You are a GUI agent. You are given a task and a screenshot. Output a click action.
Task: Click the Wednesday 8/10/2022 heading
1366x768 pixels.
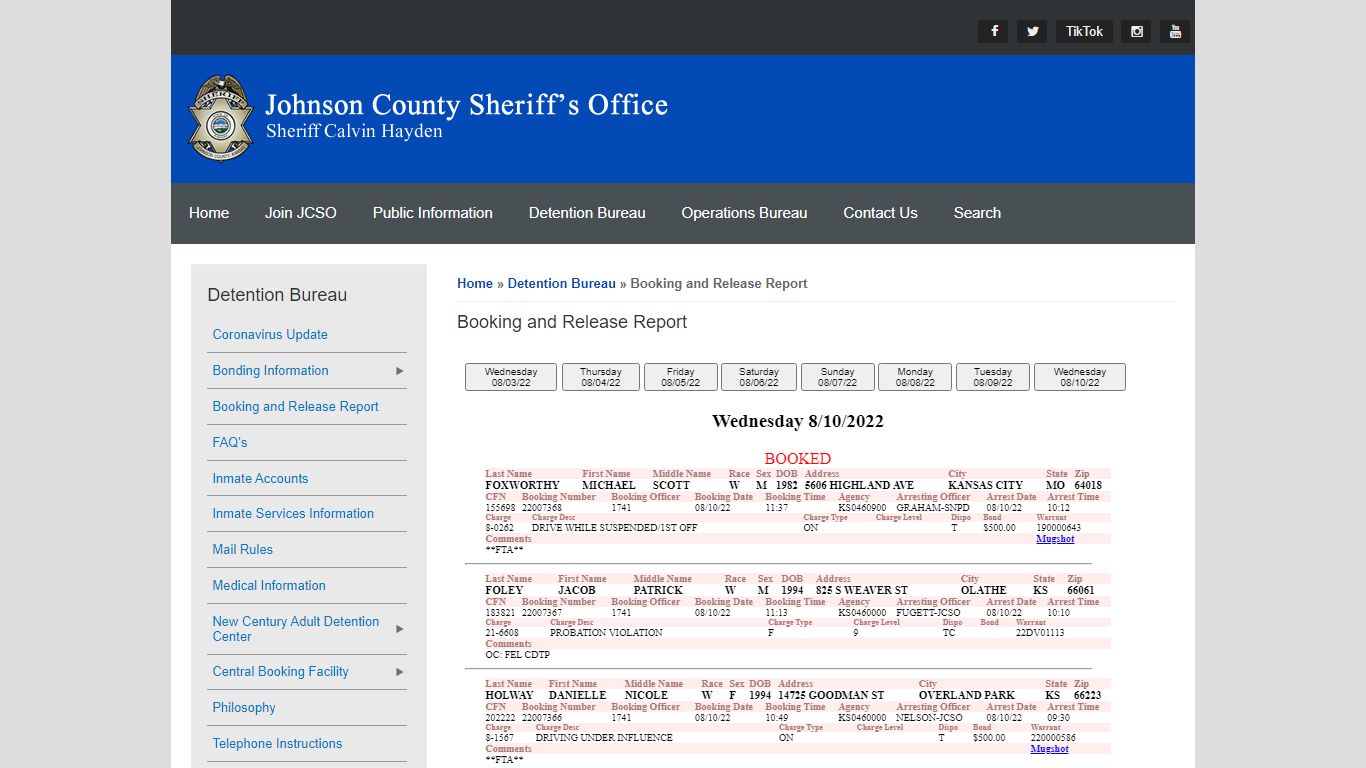(x=798, y=421)
